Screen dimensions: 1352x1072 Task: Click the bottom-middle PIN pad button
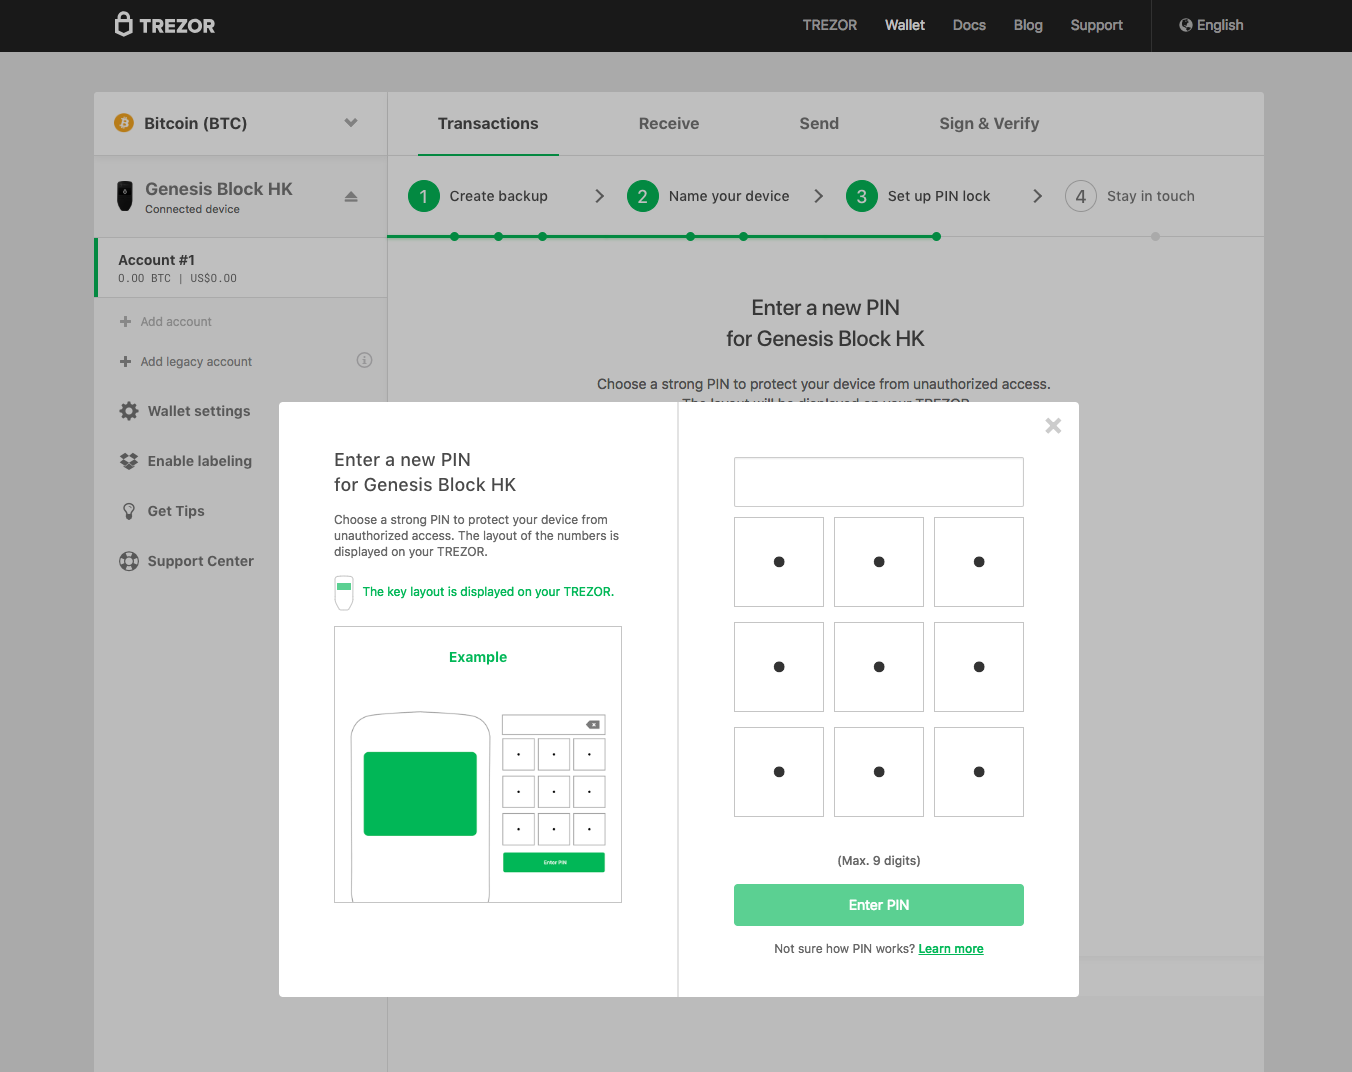tap(879, 772)
